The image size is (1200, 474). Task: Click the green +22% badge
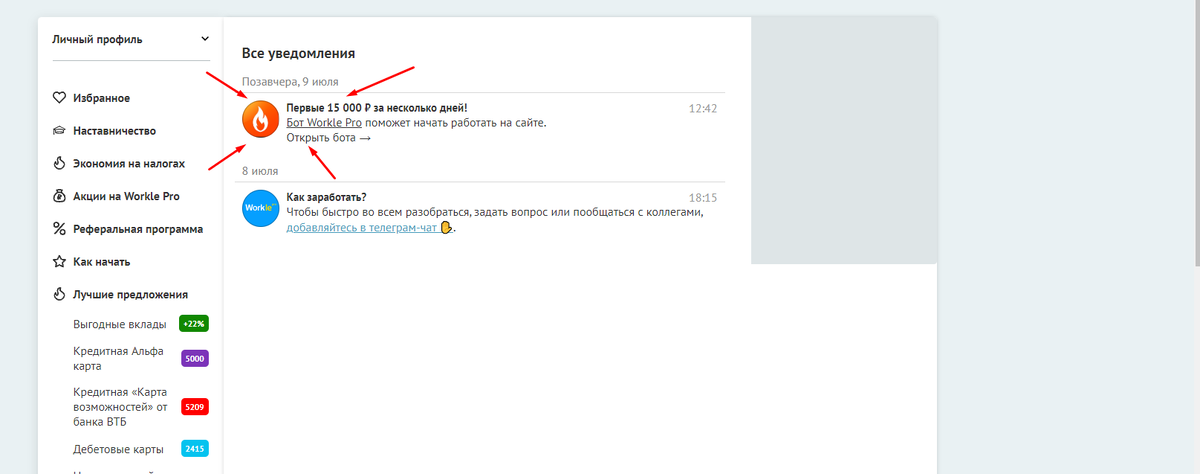click(x=194, y=324)
